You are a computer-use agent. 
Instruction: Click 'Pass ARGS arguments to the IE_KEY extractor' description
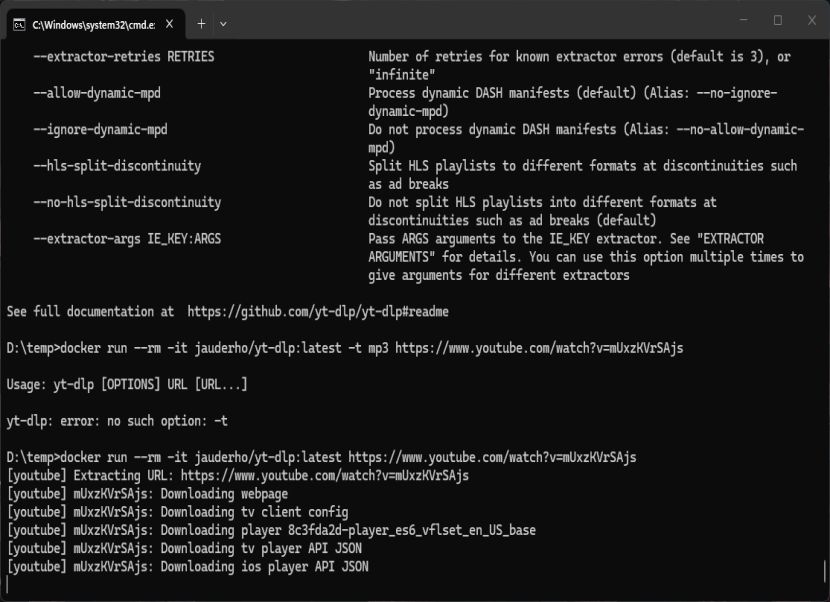(586, 257)
